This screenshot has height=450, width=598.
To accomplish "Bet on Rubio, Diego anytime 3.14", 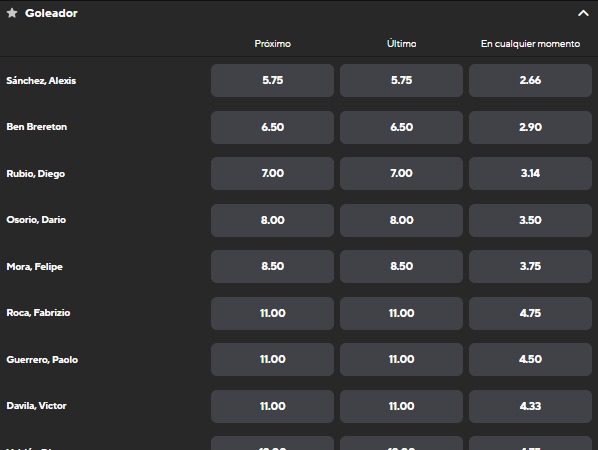I will [530, 174].
